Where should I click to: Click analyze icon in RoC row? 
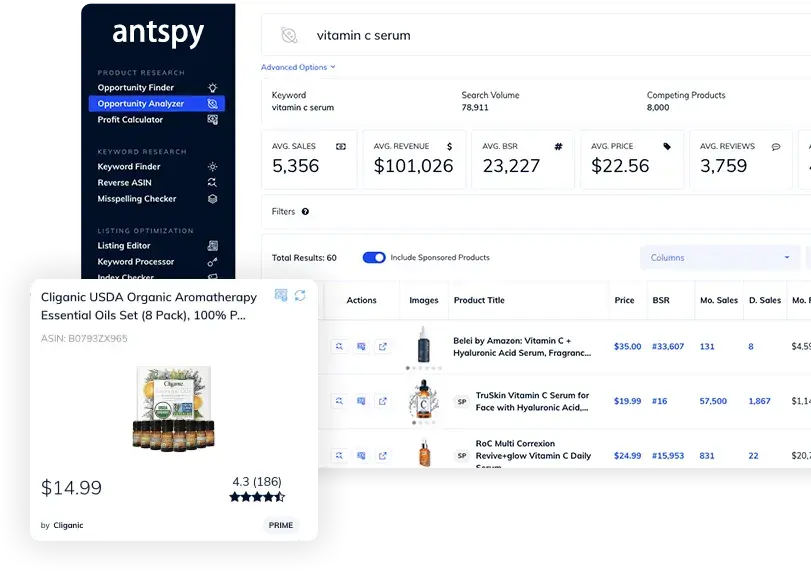(339, 456)
